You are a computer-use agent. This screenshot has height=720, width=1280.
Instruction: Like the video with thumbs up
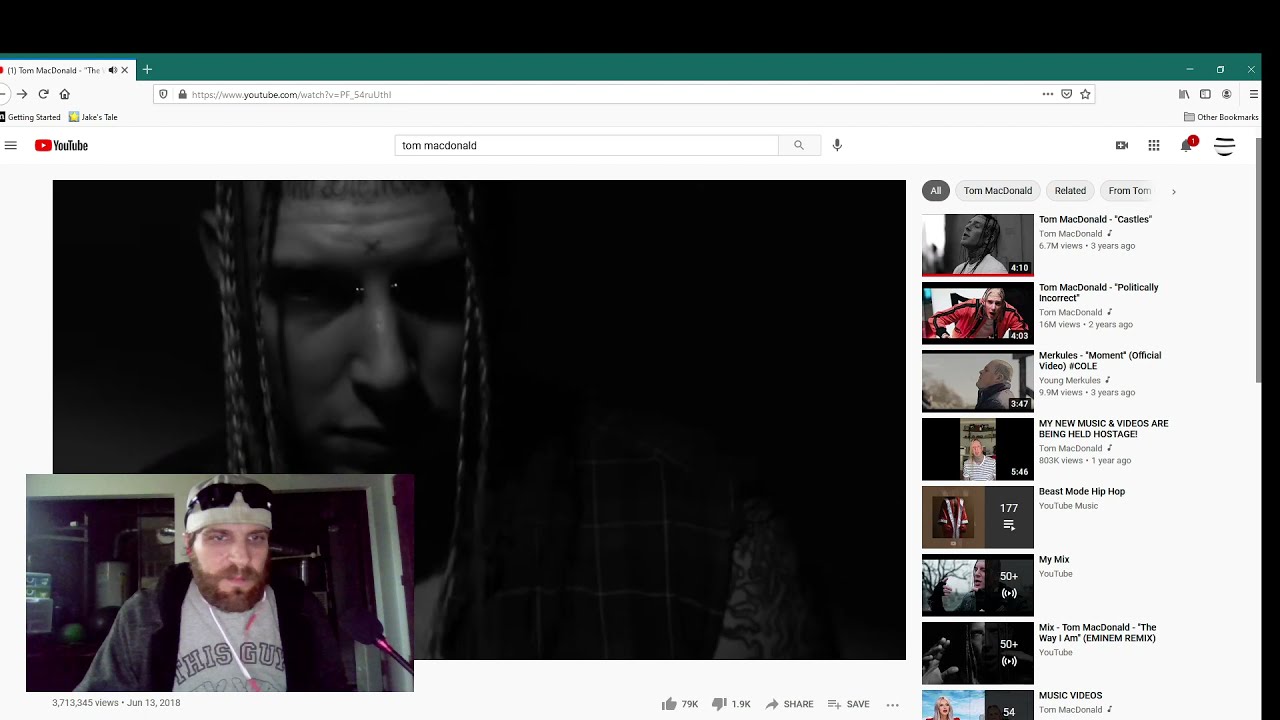680,704
